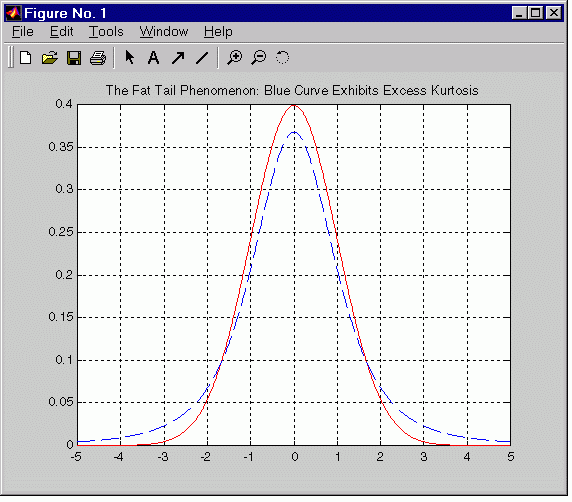Activate the Zoom Out magnifier
Image resolution: width=572 pixels, height=502 pixels.
[259, 58]
